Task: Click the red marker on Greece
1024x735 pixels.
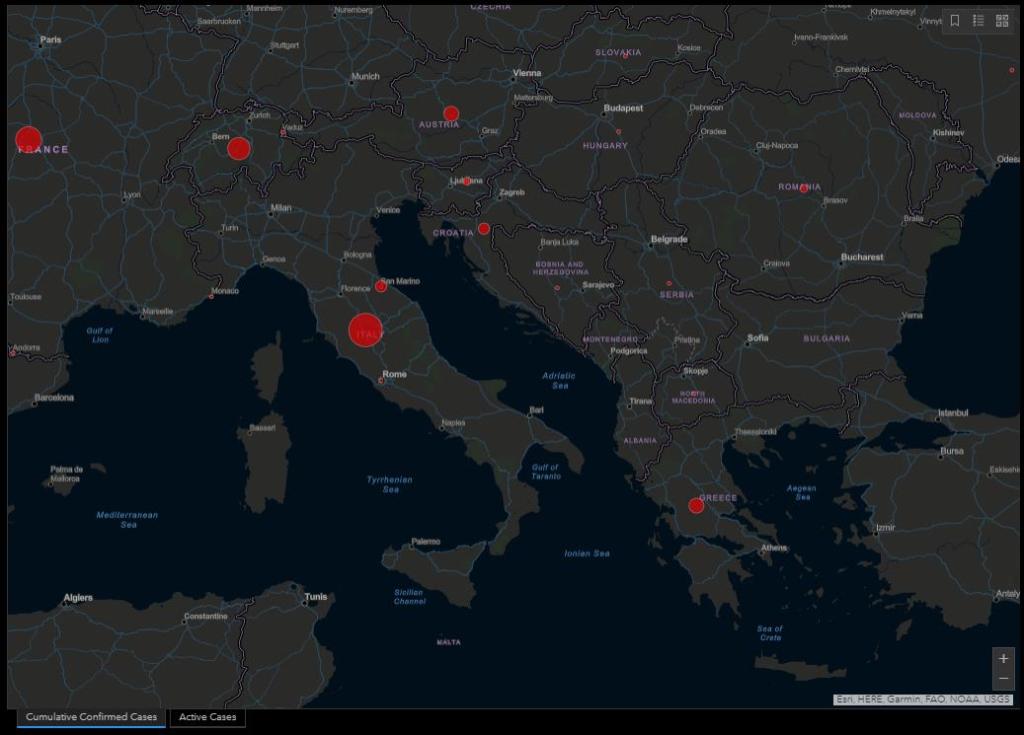Action: 696,506
